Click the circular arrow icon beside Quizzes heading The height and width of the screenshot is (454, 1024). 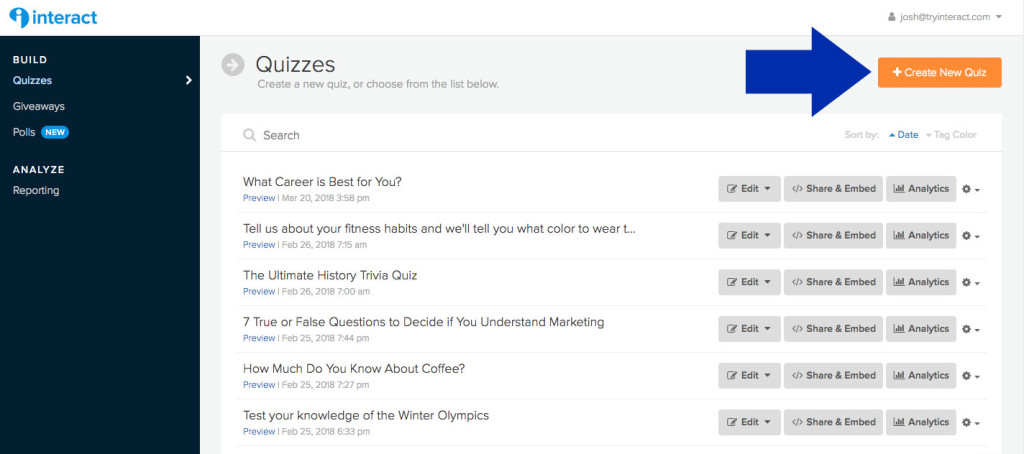pyautogui.click(x=232, y=65)
